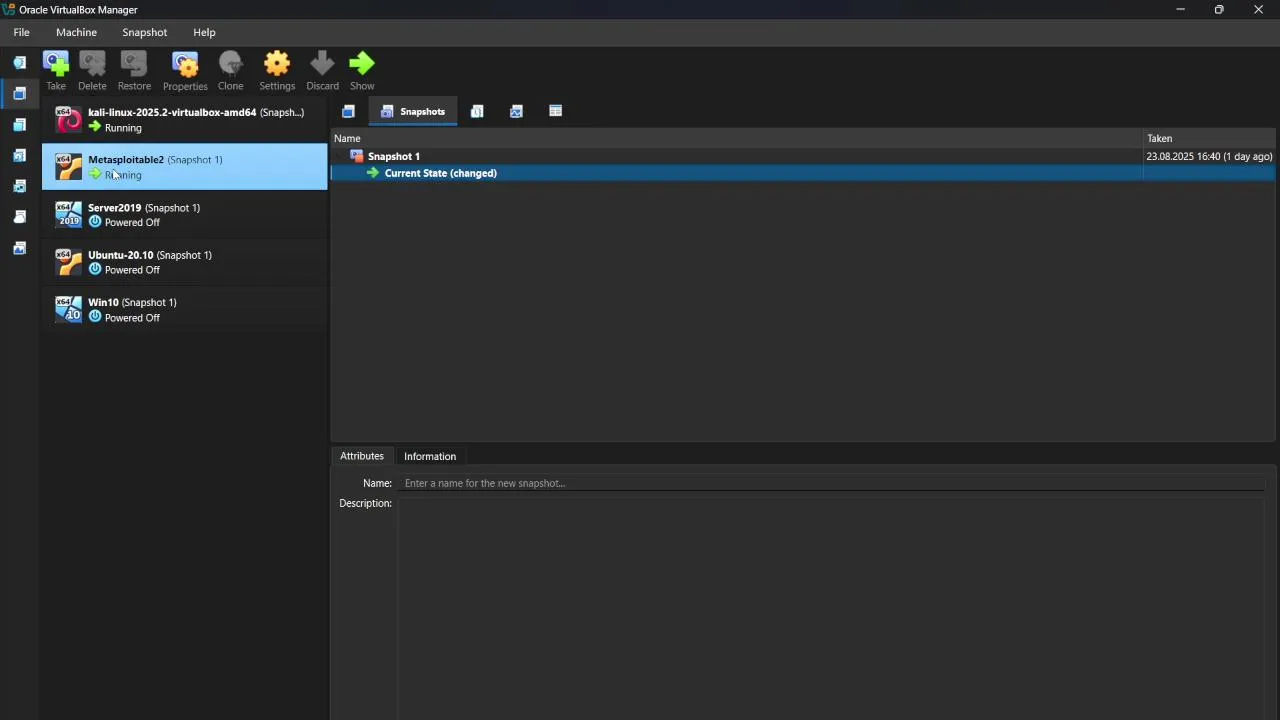Image resolution: width=1280 pixels, height=720 pixels.
Task: Select the kali-linux-2025.2-virtualbox-amd64 machine
Action: point(184,120)
